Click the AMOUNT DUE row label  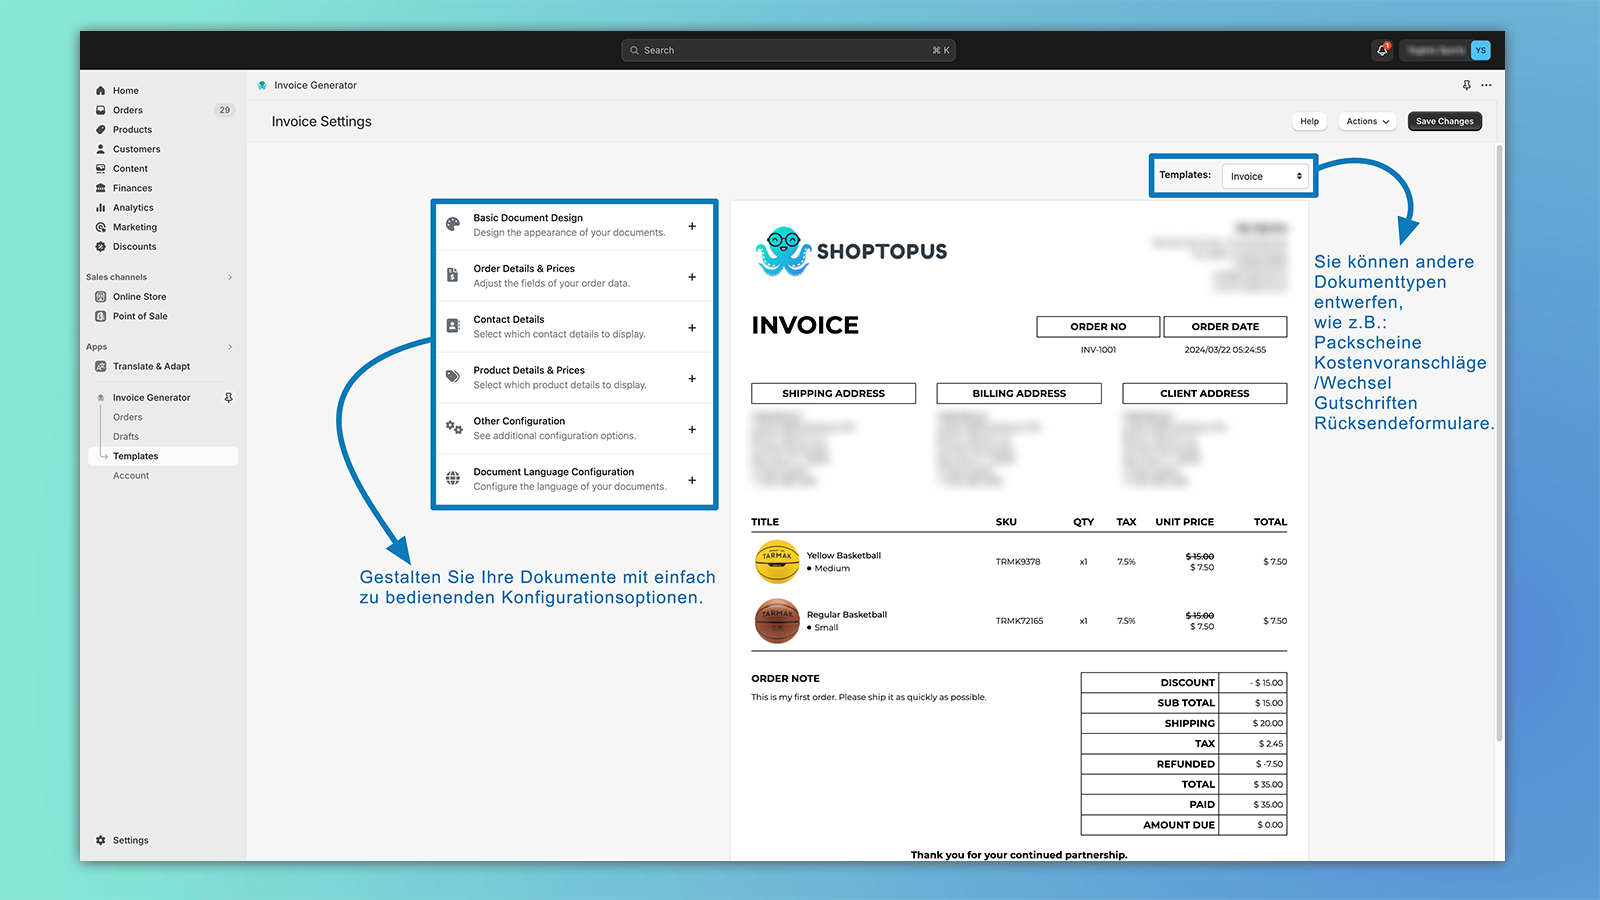[1179, 825]
